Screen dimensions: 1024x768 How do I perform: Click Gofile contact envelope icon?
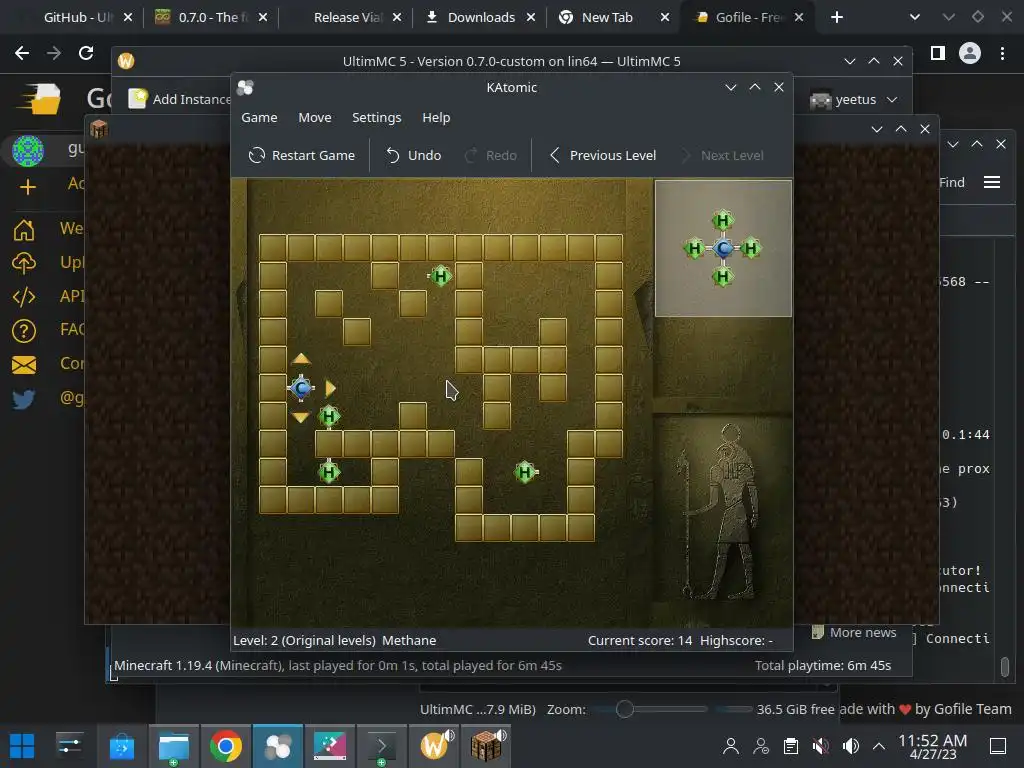pos(24,364)
